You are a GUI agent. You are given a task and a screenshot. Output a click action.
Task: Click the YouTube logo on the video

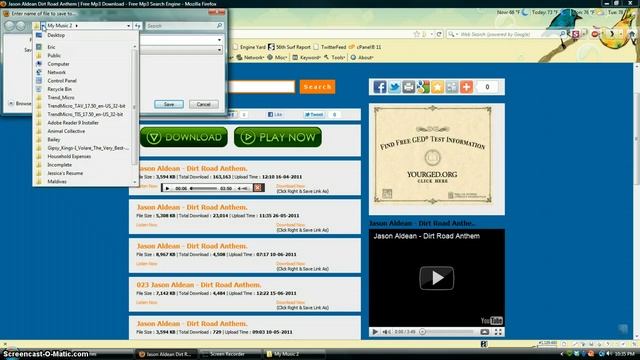pyautogui.click(x=491, y=320)
